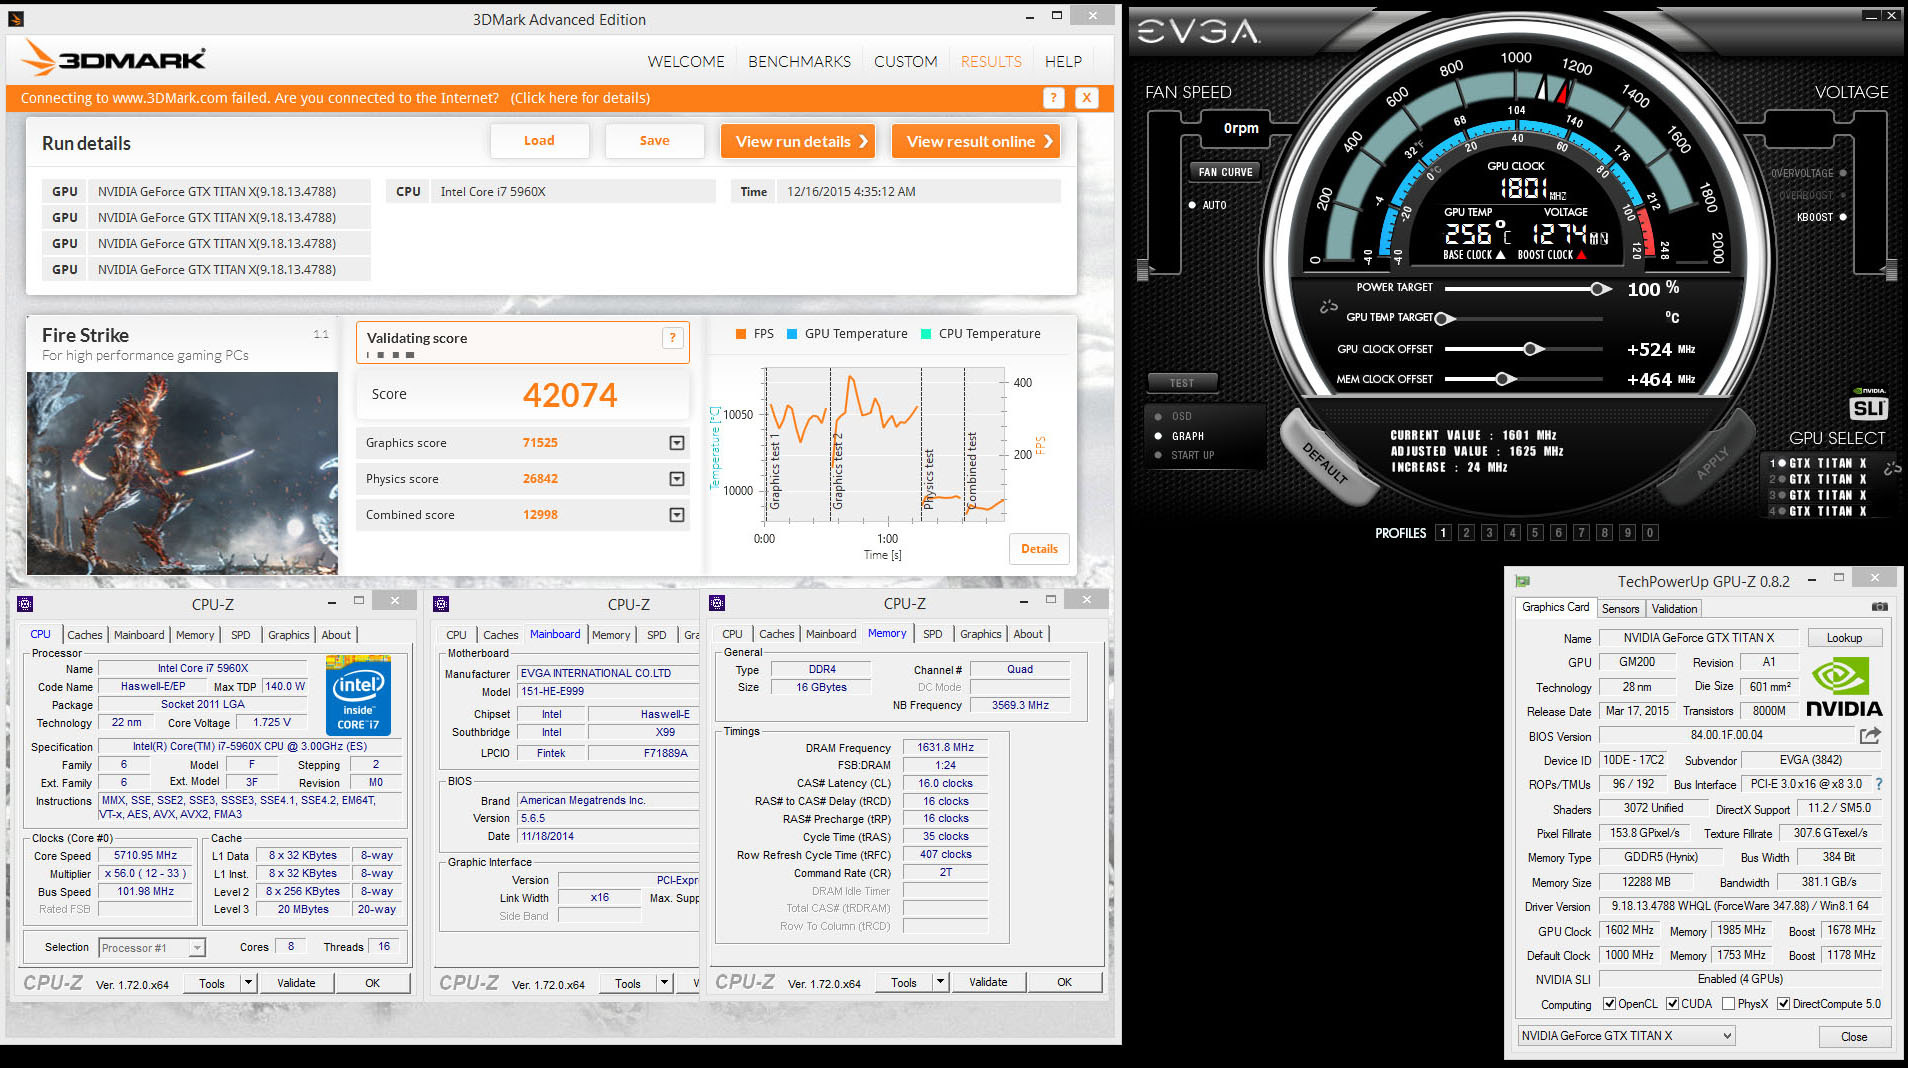Expand the Graphics score details
The height and width of the screenshot is (1068, 1908).
pyautogui.click(x=677, y=443)
